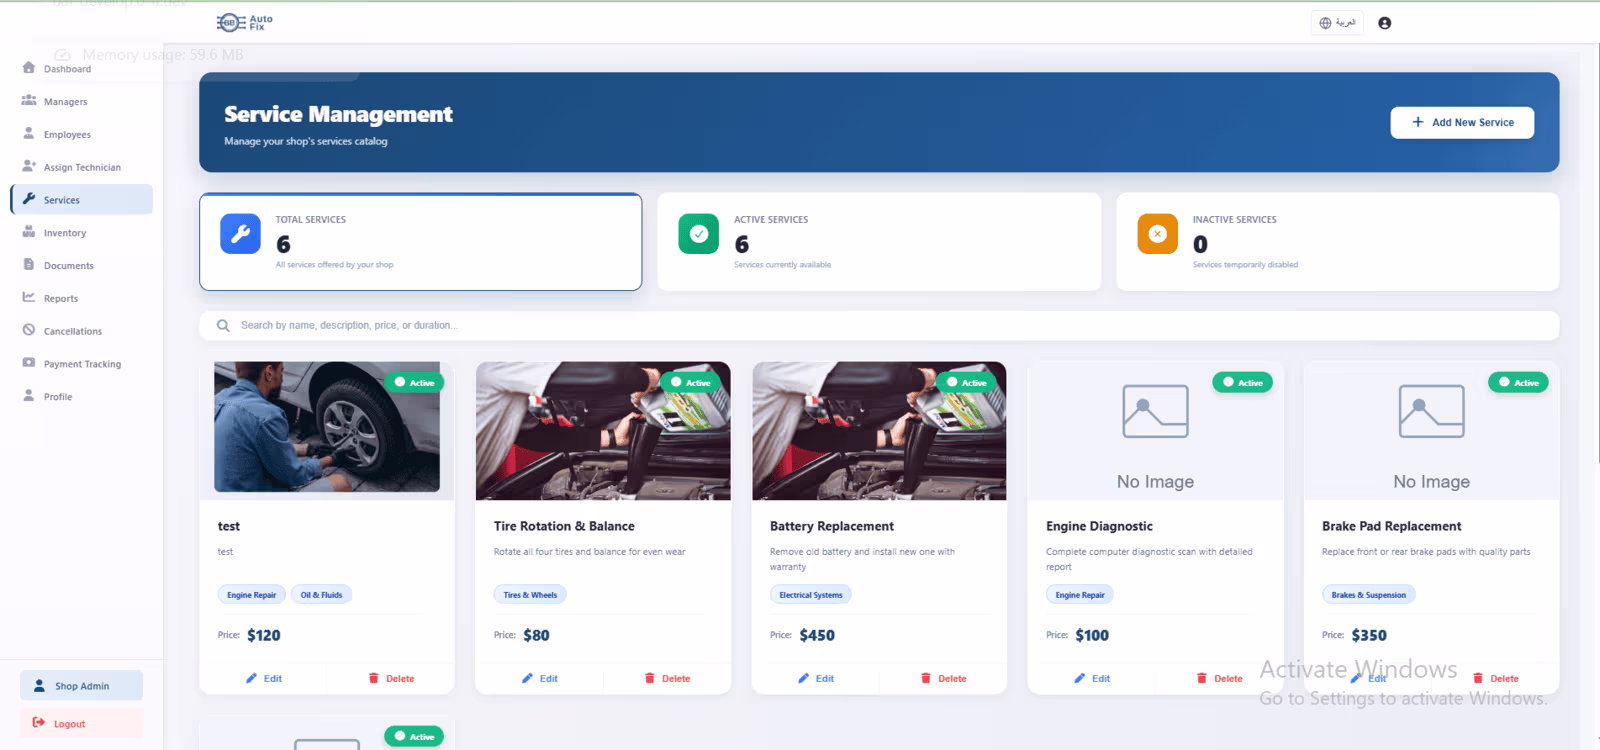Click the Assign Technician user-plus icon

pos(29,166)
